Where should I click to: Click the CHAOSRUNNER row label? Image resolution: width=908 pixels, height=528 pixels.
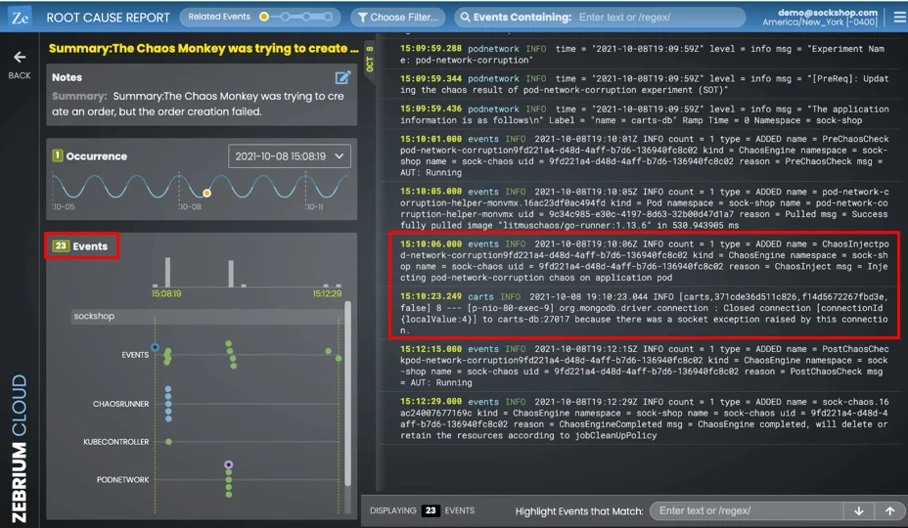120,404
